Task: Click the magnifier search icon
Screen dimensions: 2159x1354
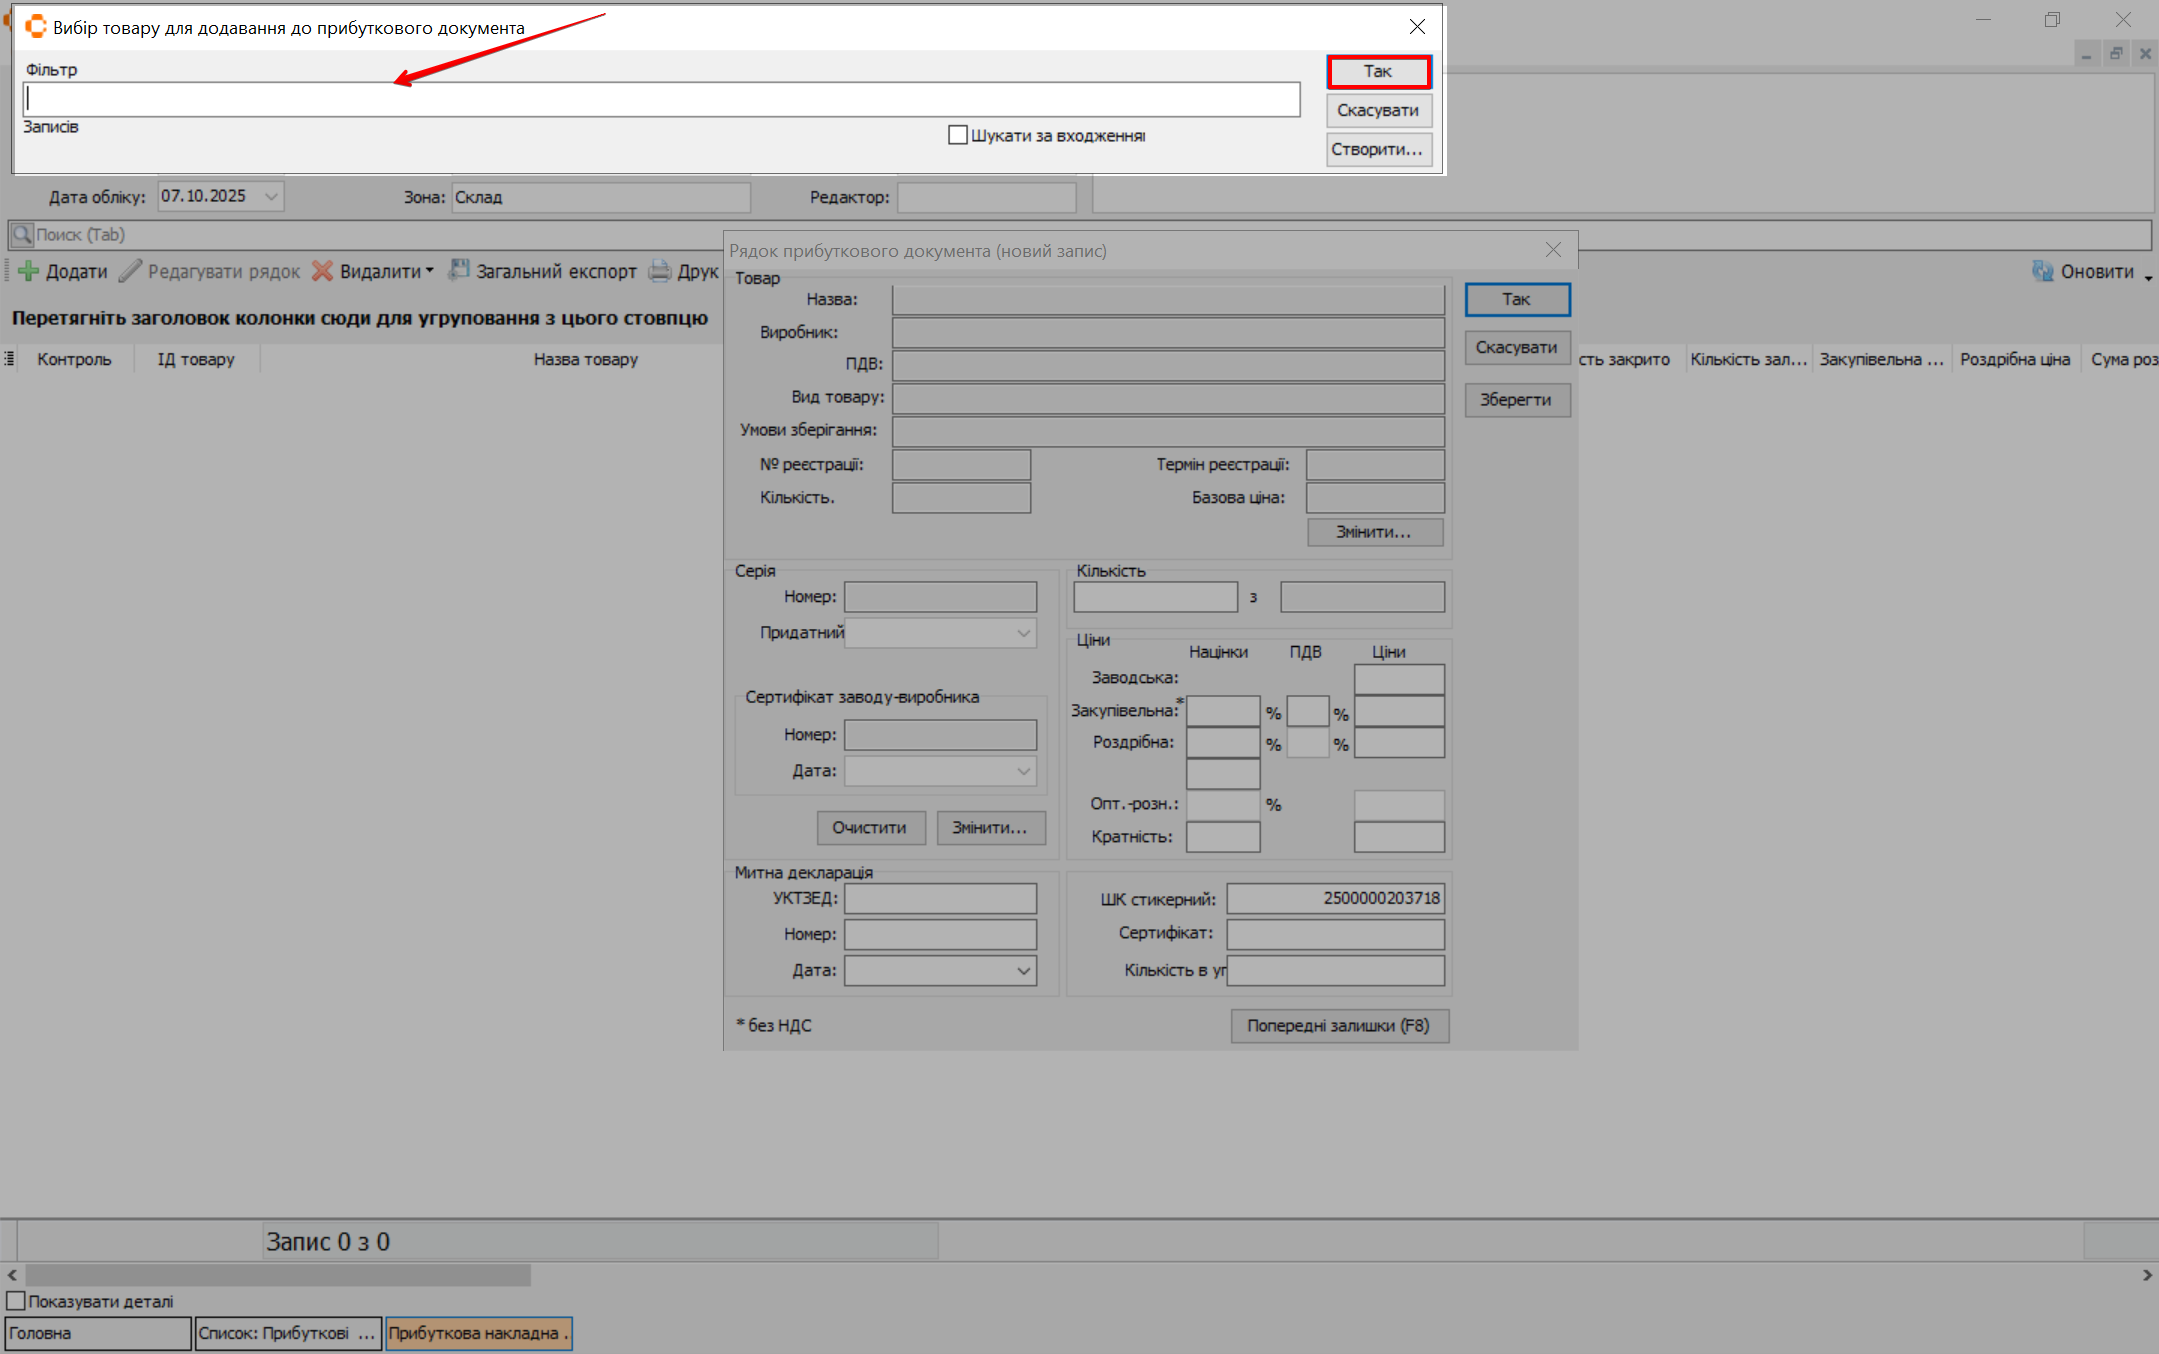Action: (21, 235)
